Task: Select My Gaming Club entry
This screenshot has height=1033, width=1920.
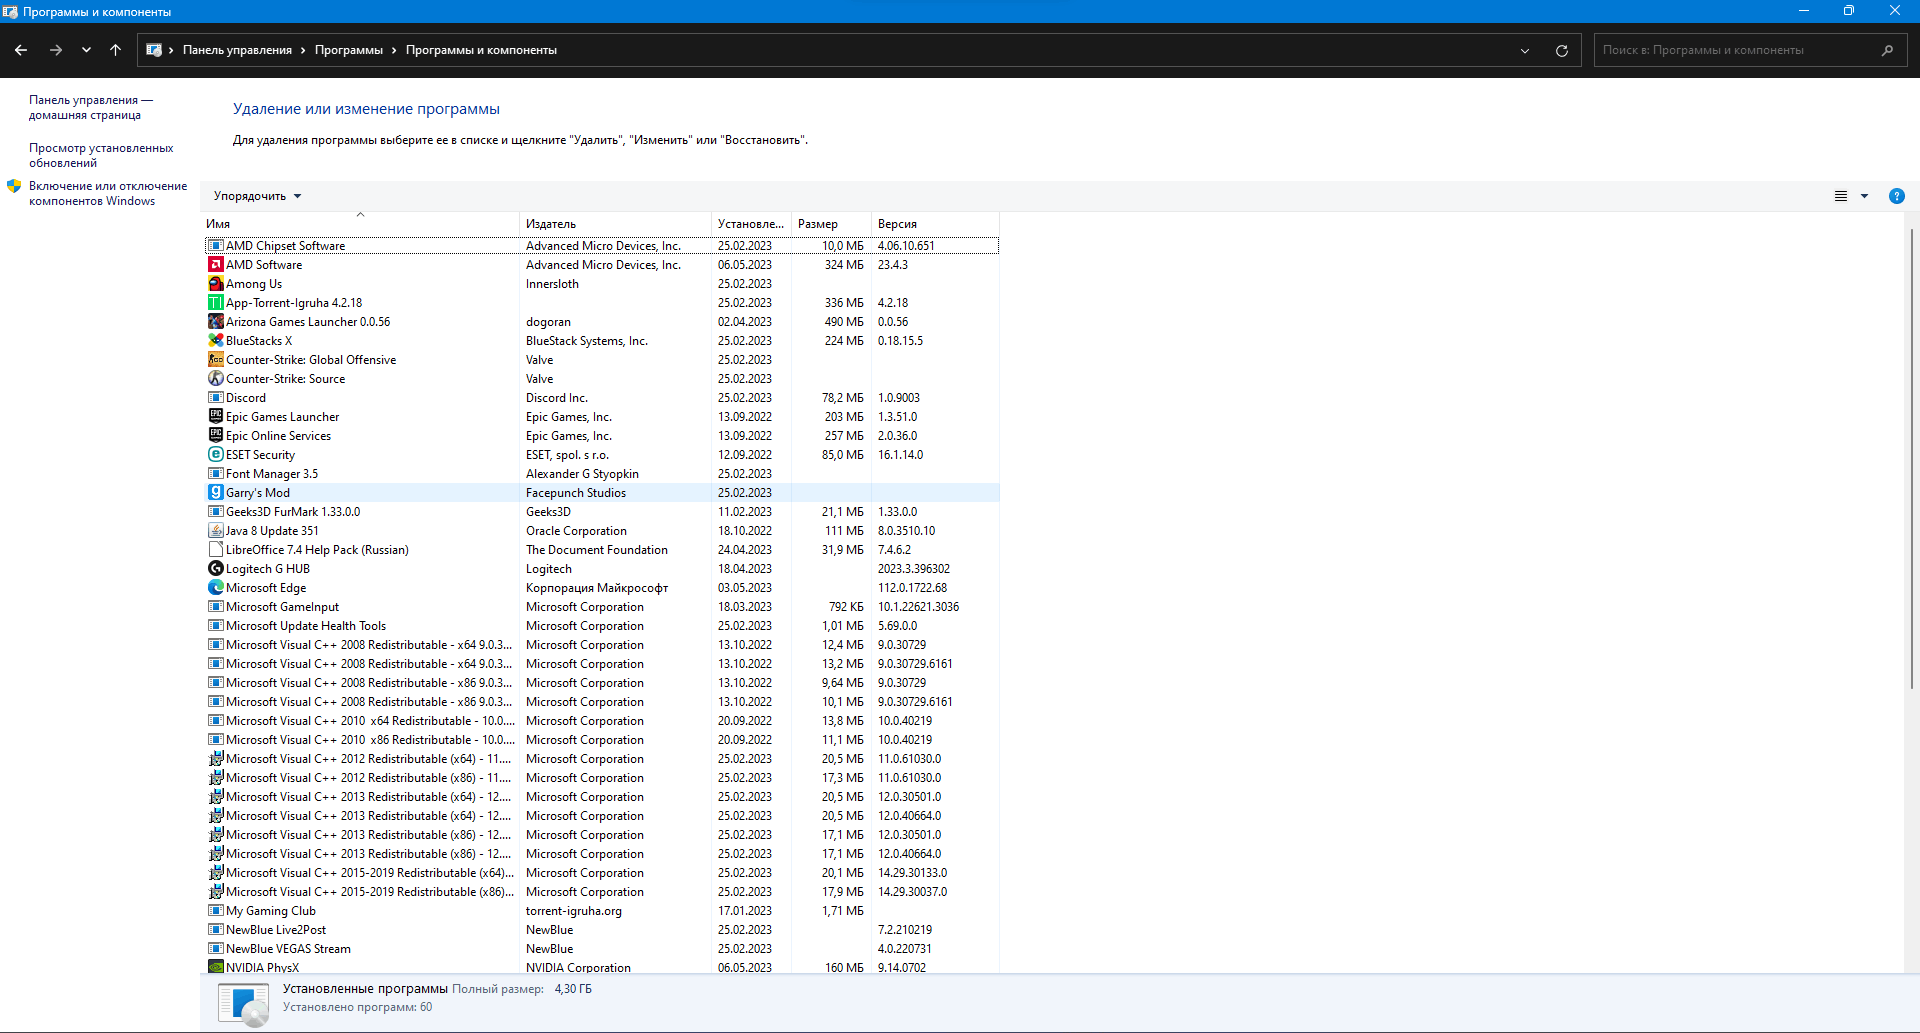Action: pyautogui.click(x=602, y=911)
